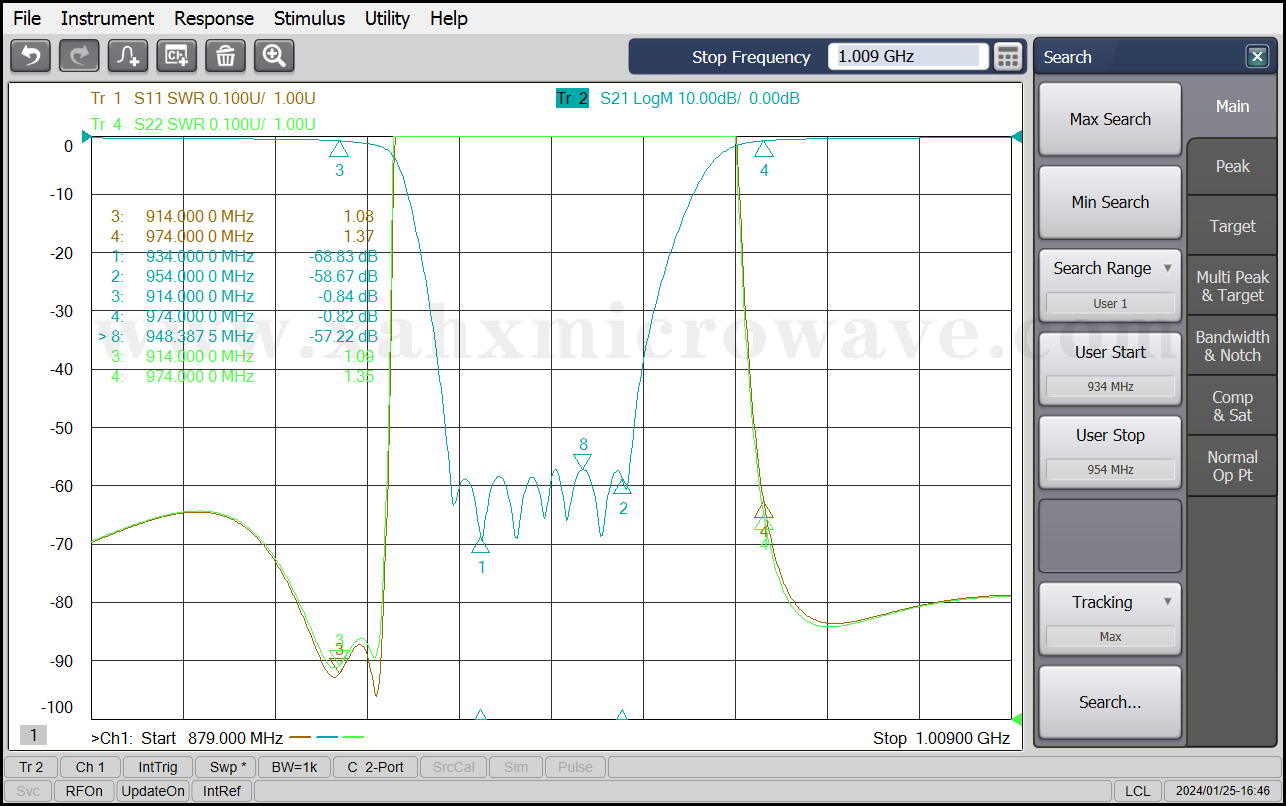Add a new trace using toolbar icon
The image size is (1286, 806).
128,56
